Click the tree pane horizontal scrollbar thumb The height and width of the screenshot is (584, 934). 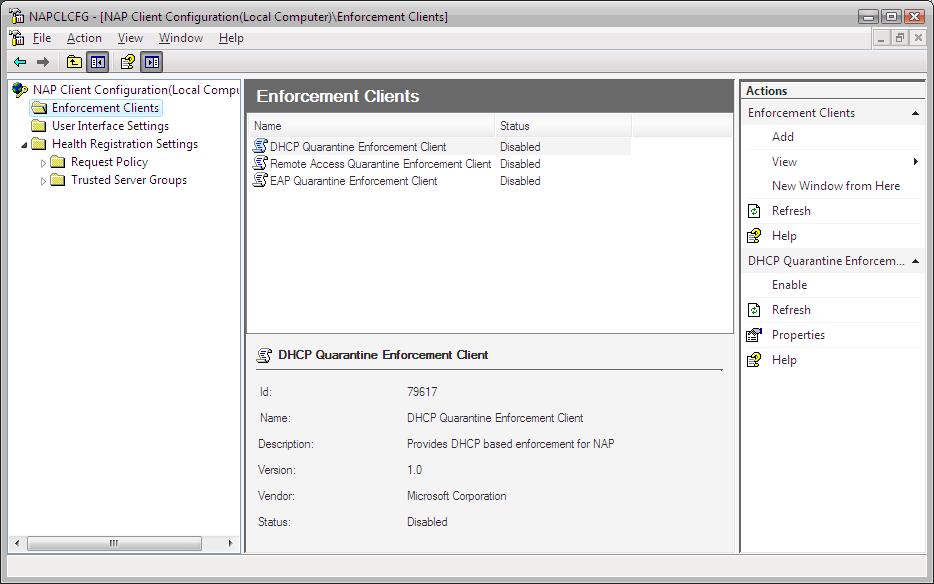[114, 543]
